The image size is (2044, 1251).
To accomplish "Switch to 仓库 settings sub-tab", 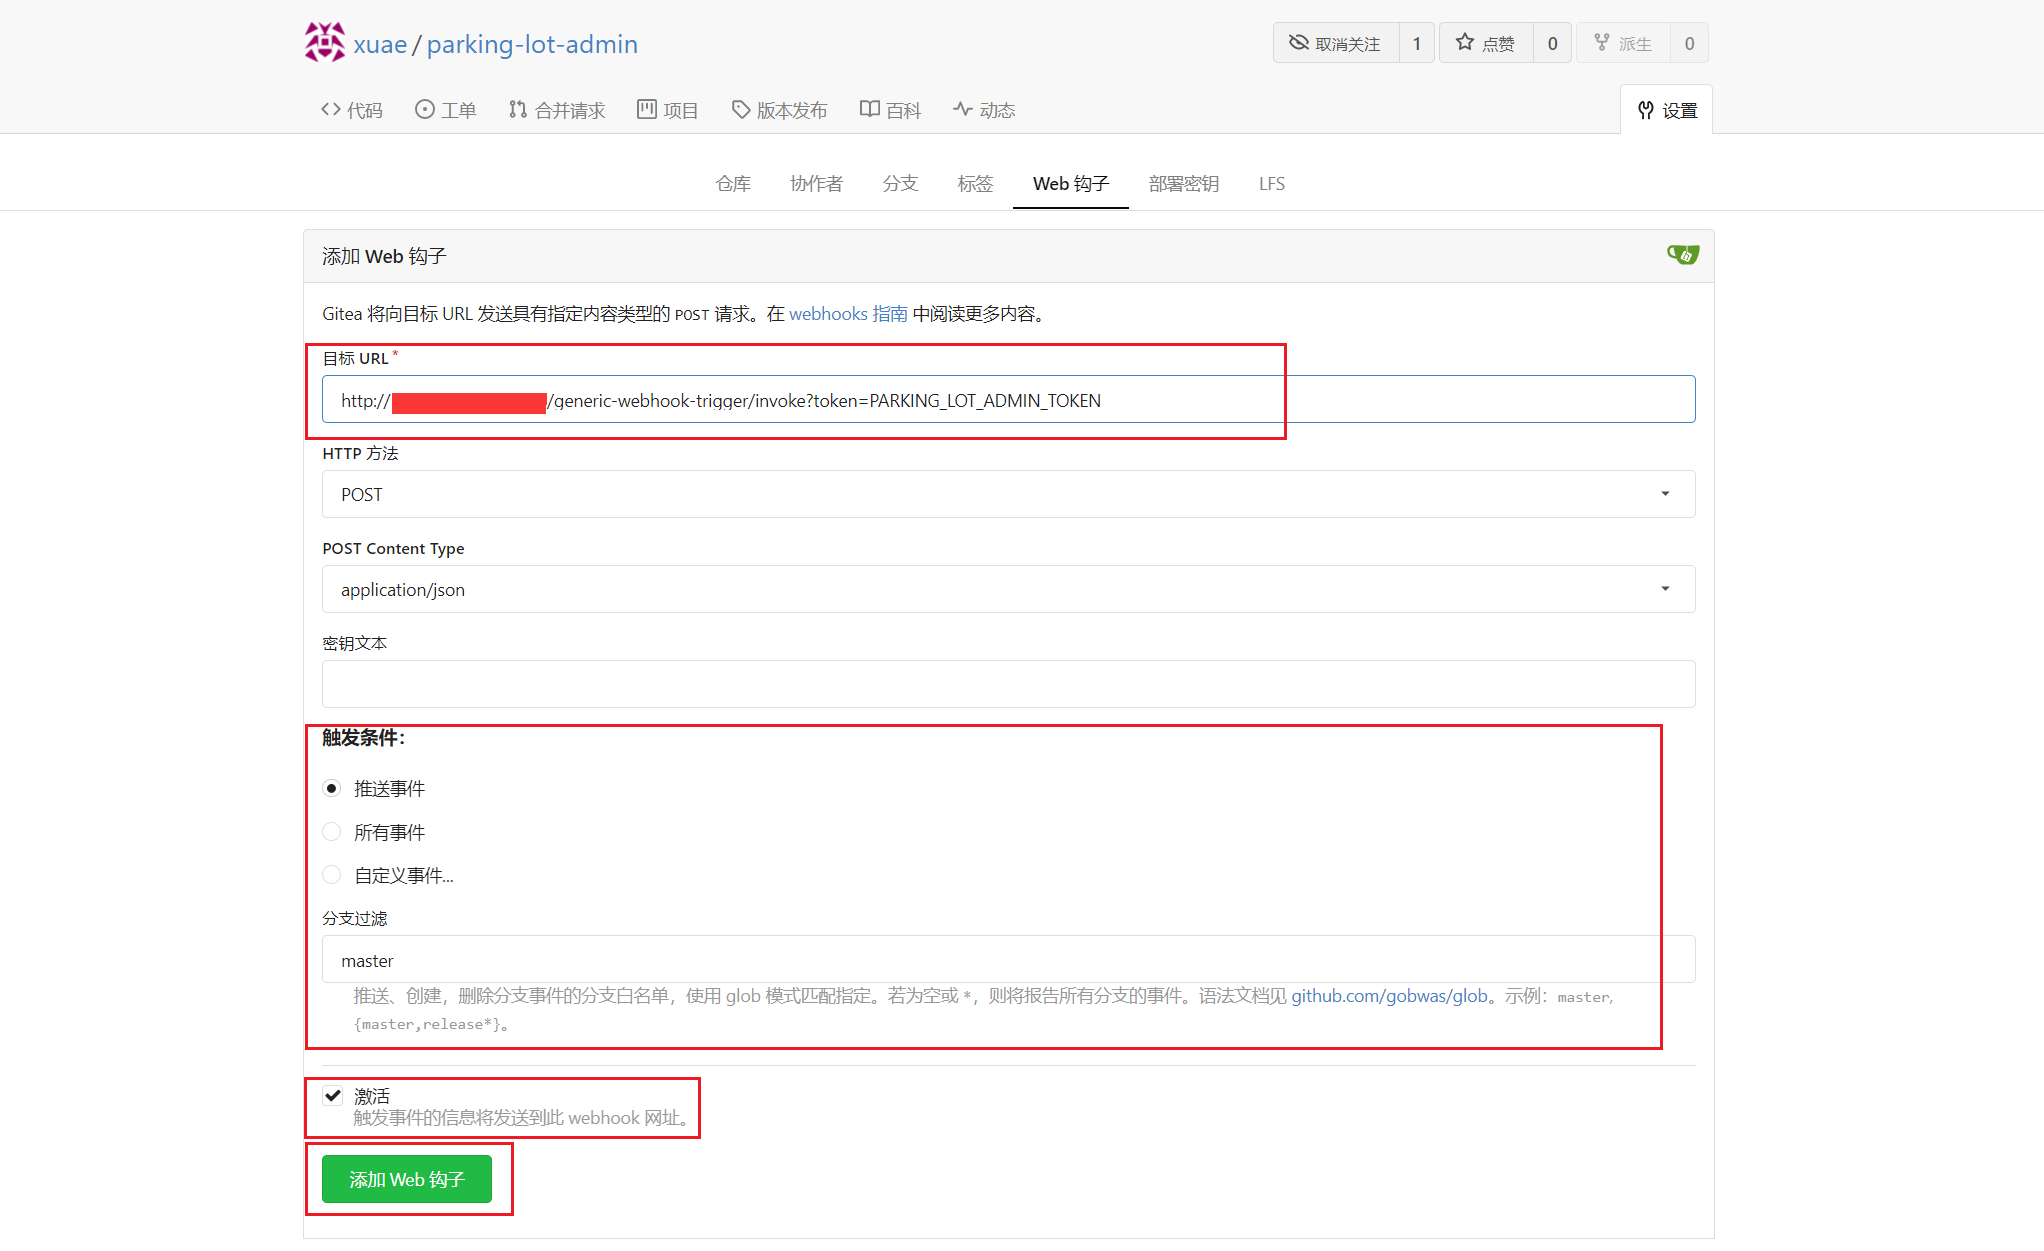I will point(733,184).
